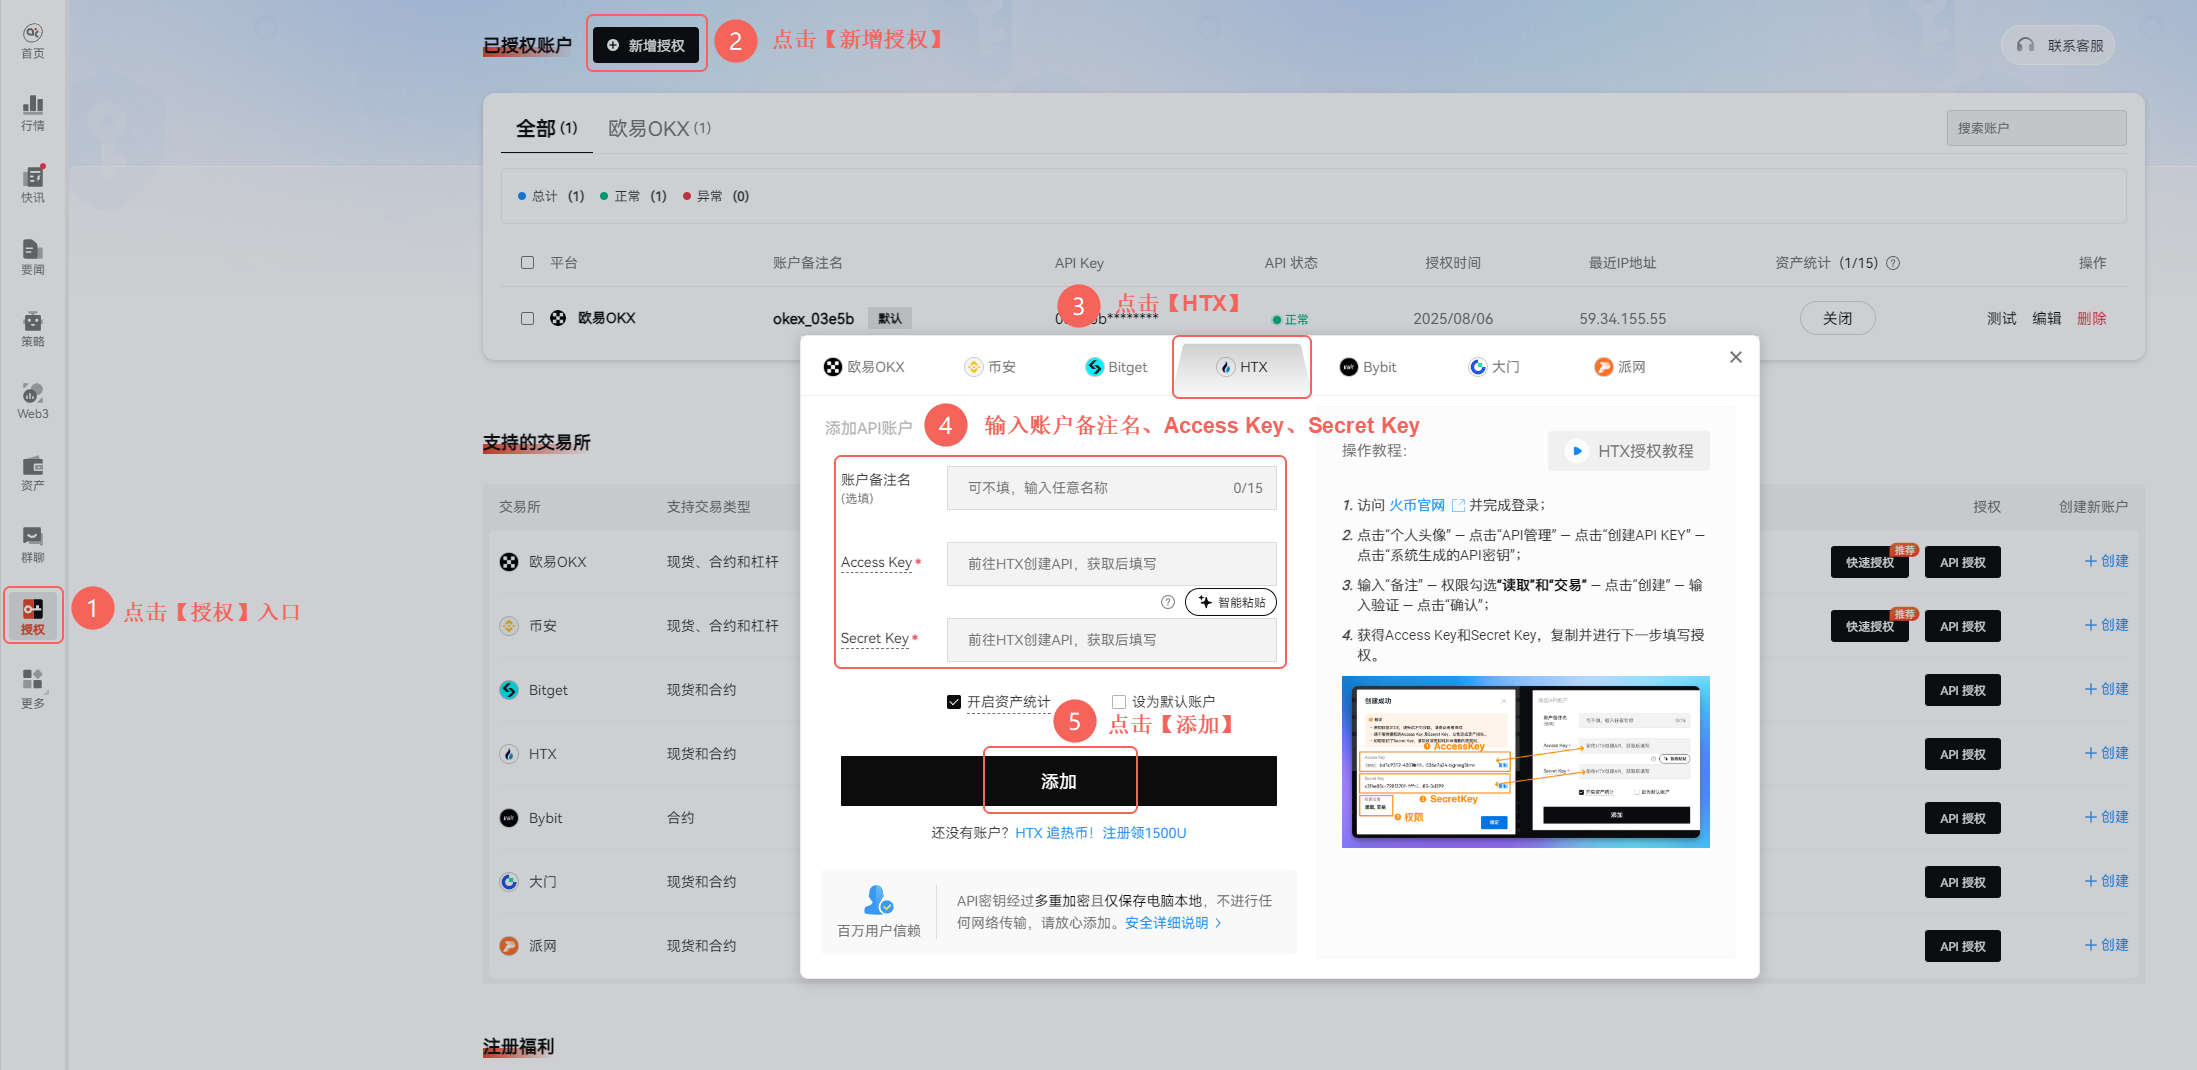Click the external link icon after 火币官网
The width and height of the screenshot is (2197, 1070).
[x=1458, y=505]
